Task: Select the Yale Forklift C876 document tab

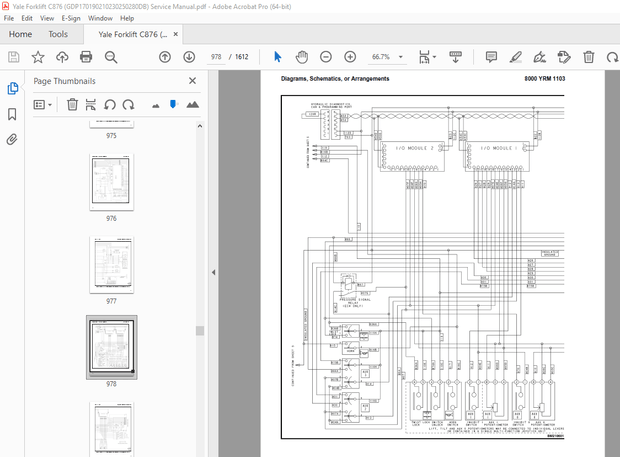Action: pyautogui.click(x=133, y=34)
